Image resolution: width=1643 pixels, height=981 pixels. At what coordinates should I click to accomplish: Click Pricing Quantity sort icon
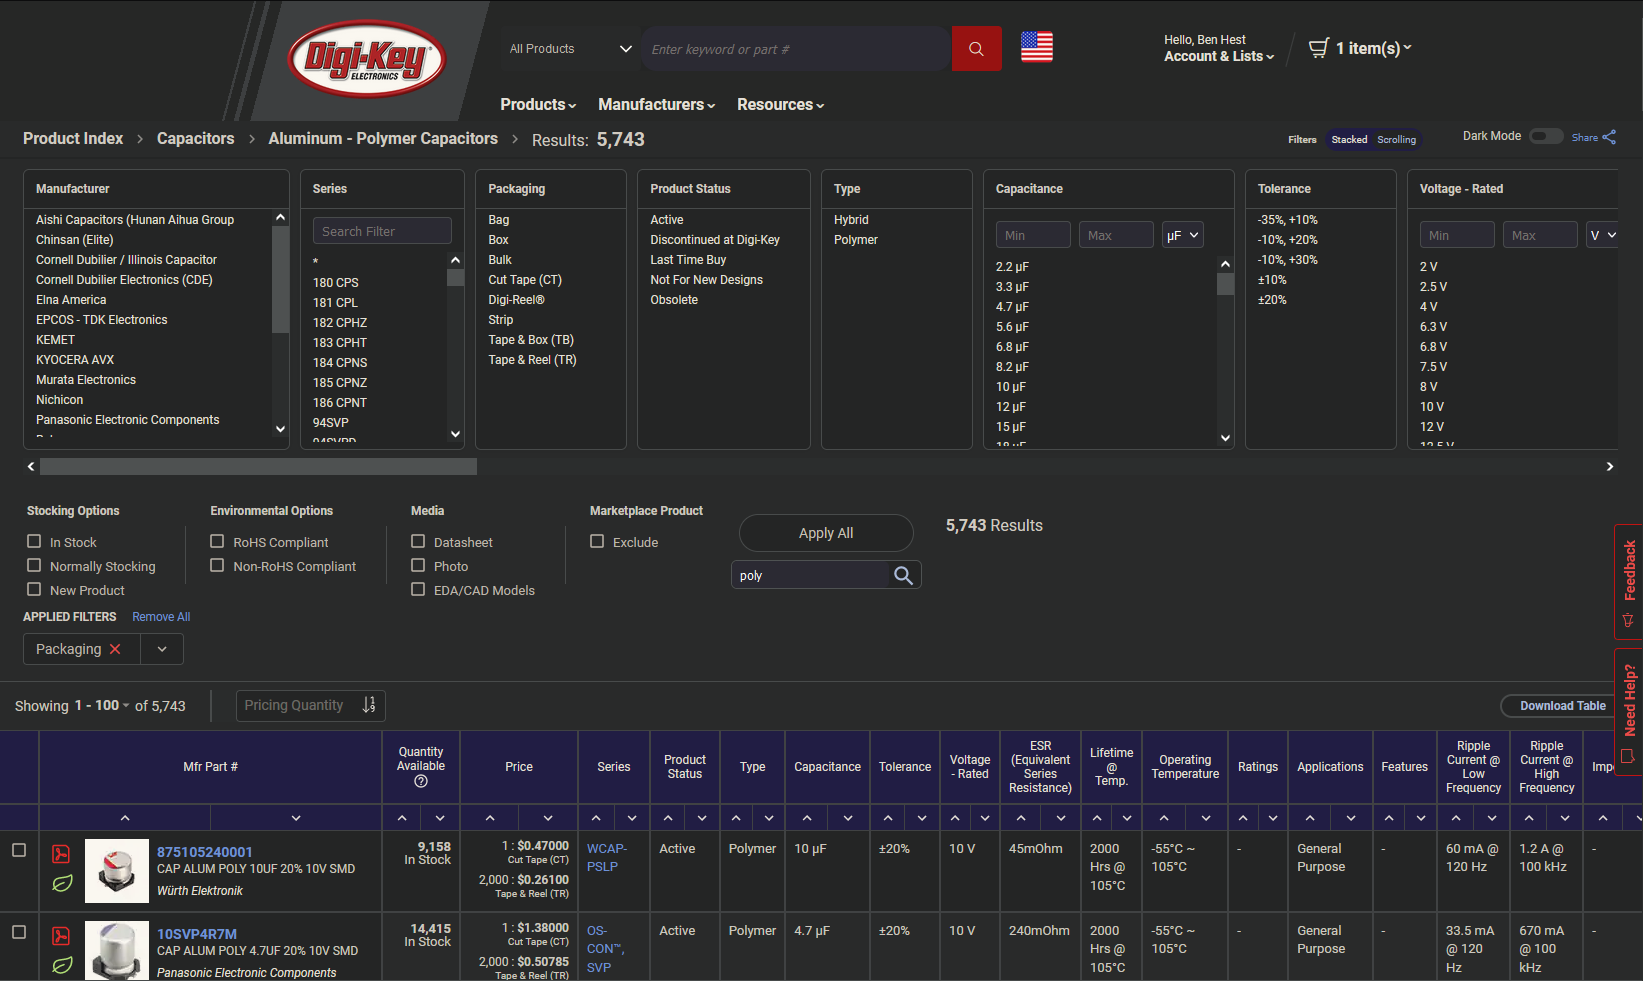369,705
